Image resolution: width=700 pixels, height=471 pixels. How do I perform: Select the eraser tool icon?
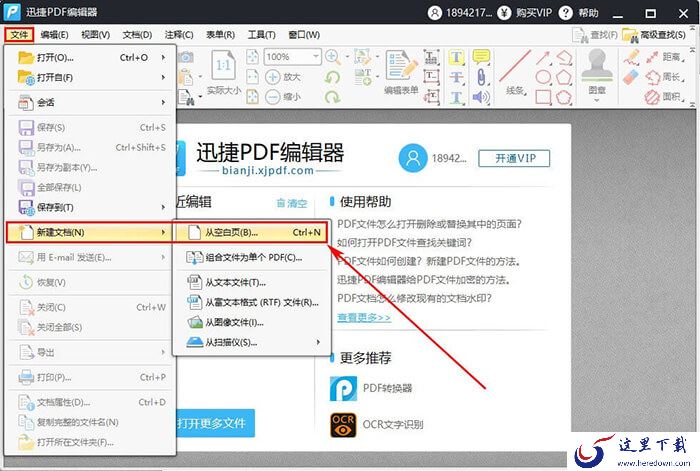[631, 77]
